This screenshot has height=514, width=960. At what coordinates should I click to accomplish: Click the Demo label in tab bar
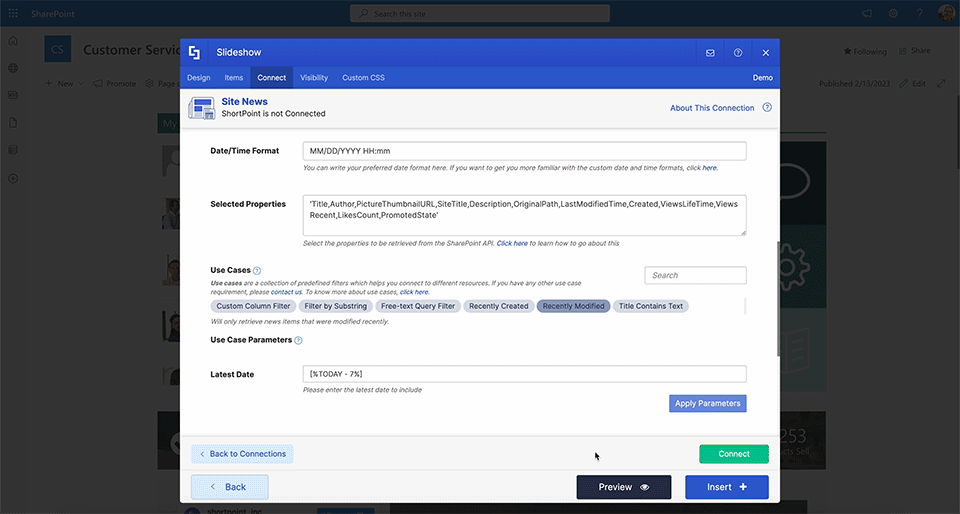(762, 78)
